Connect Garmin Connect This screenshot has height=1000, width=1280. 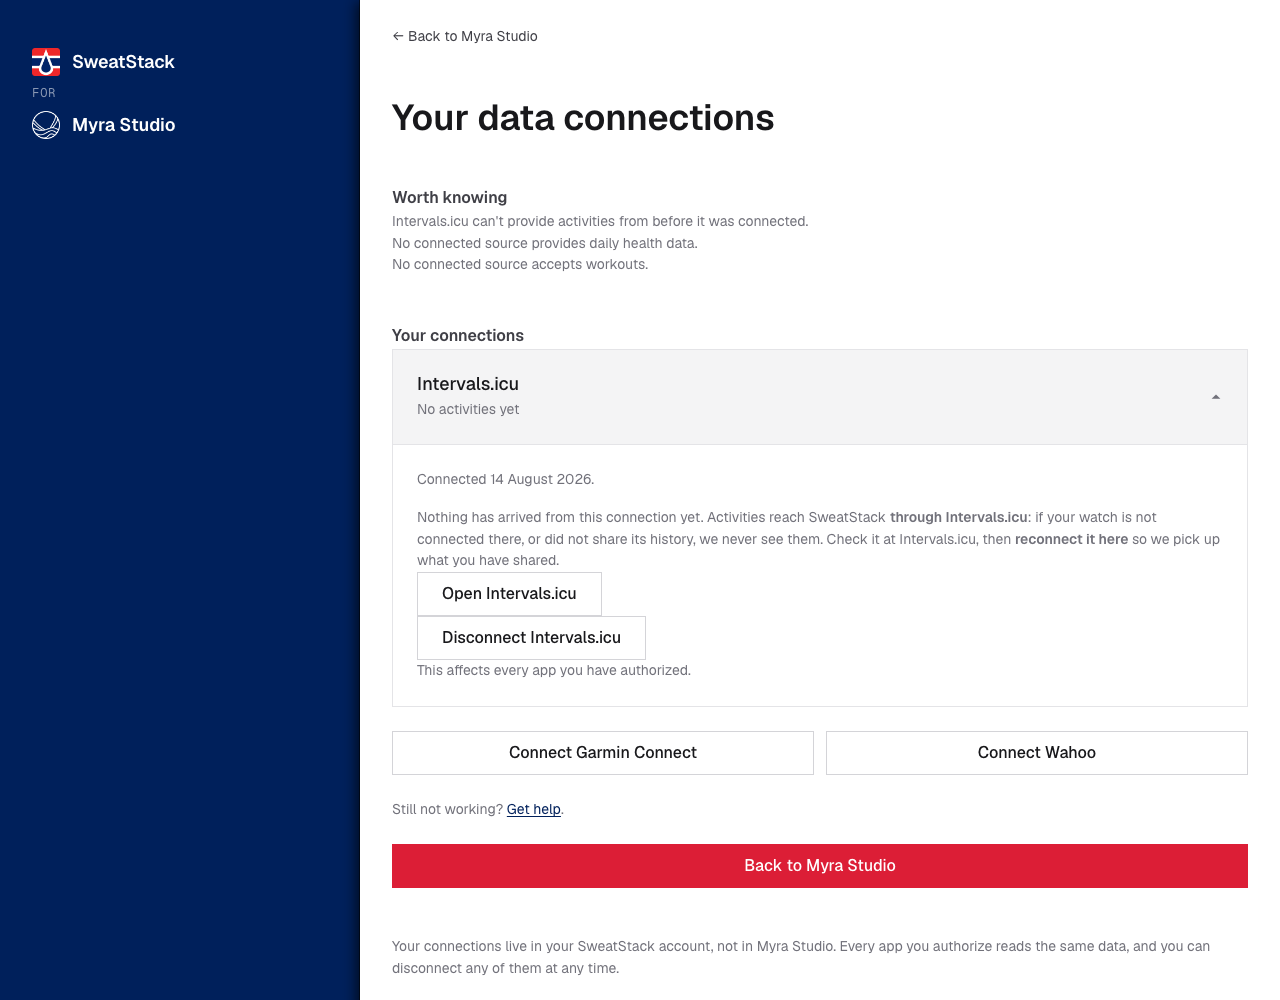click(603, 753)
